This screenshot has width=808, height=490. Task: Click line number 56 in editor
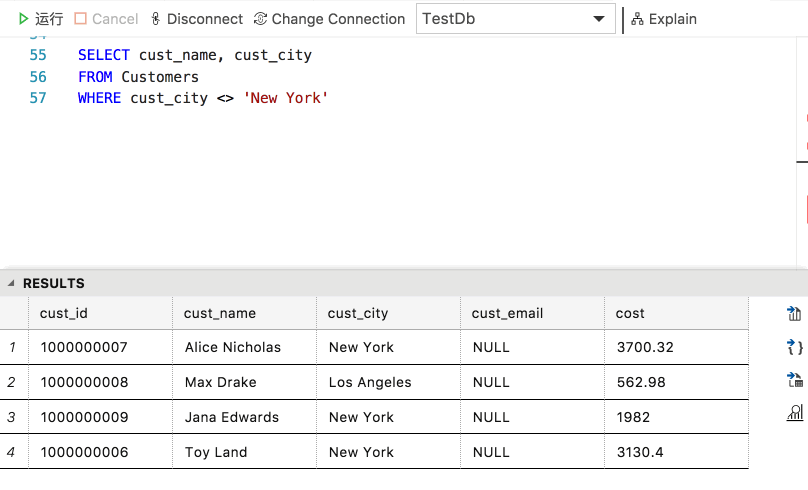coord(38,77)
